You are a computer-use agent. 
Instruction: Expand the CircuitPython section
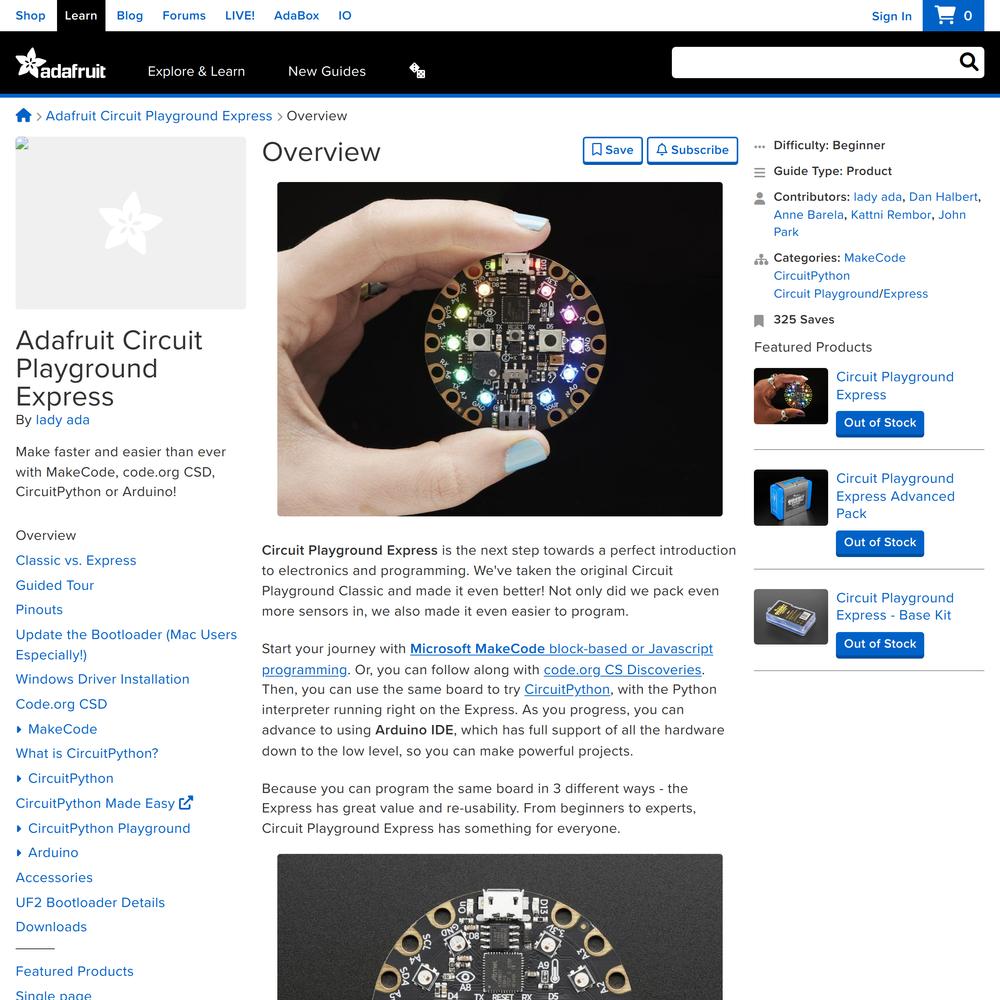[18, 779]
